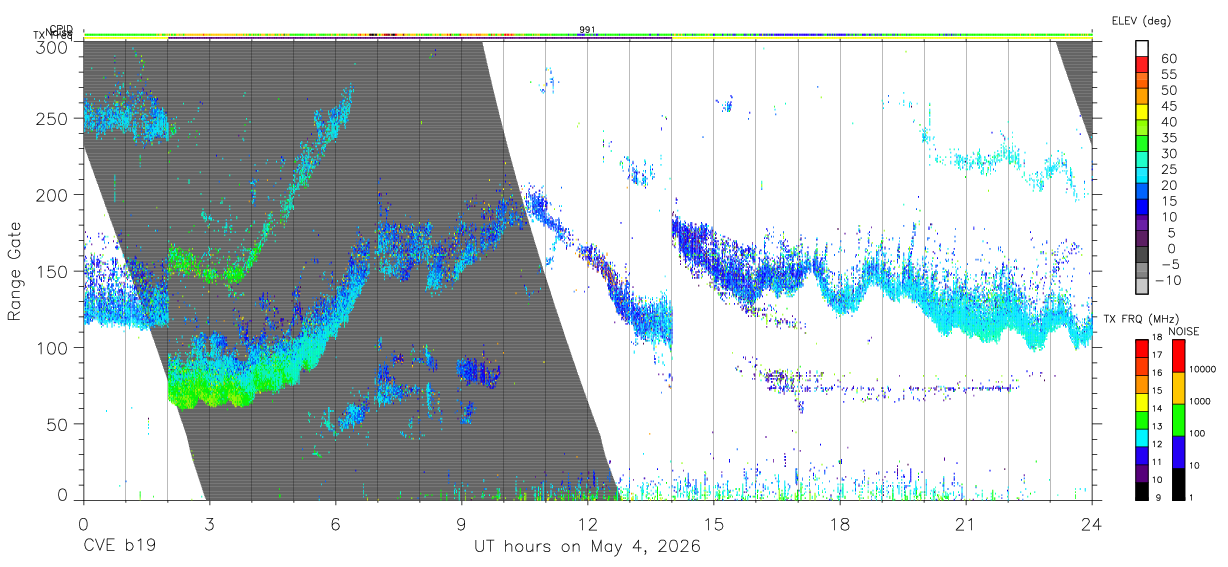This screenshot has width=1228, height=567.
Task: Click the '18' hour tick on the UT axis
Action: [840, 525]
